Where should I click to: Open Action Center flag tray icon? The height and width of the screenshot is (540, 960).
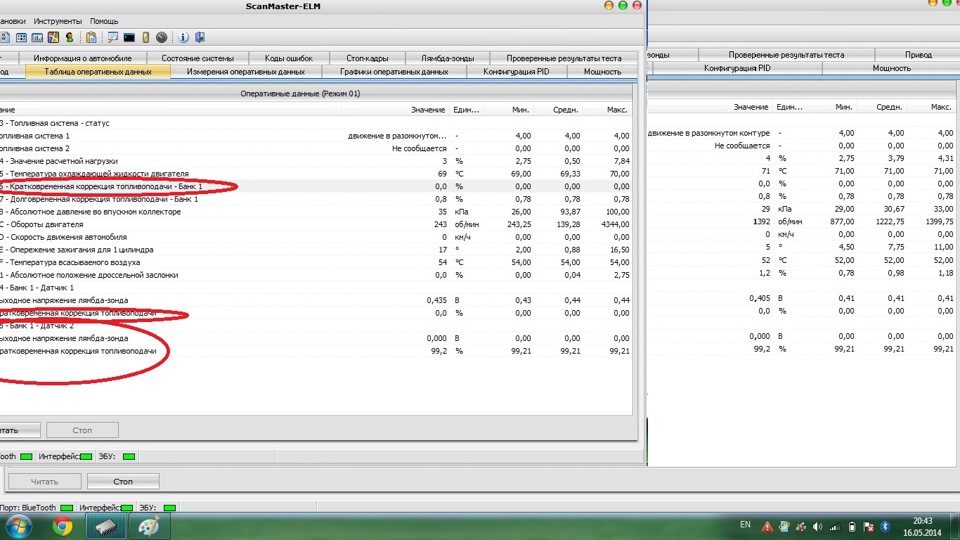(x=868, y=526)
